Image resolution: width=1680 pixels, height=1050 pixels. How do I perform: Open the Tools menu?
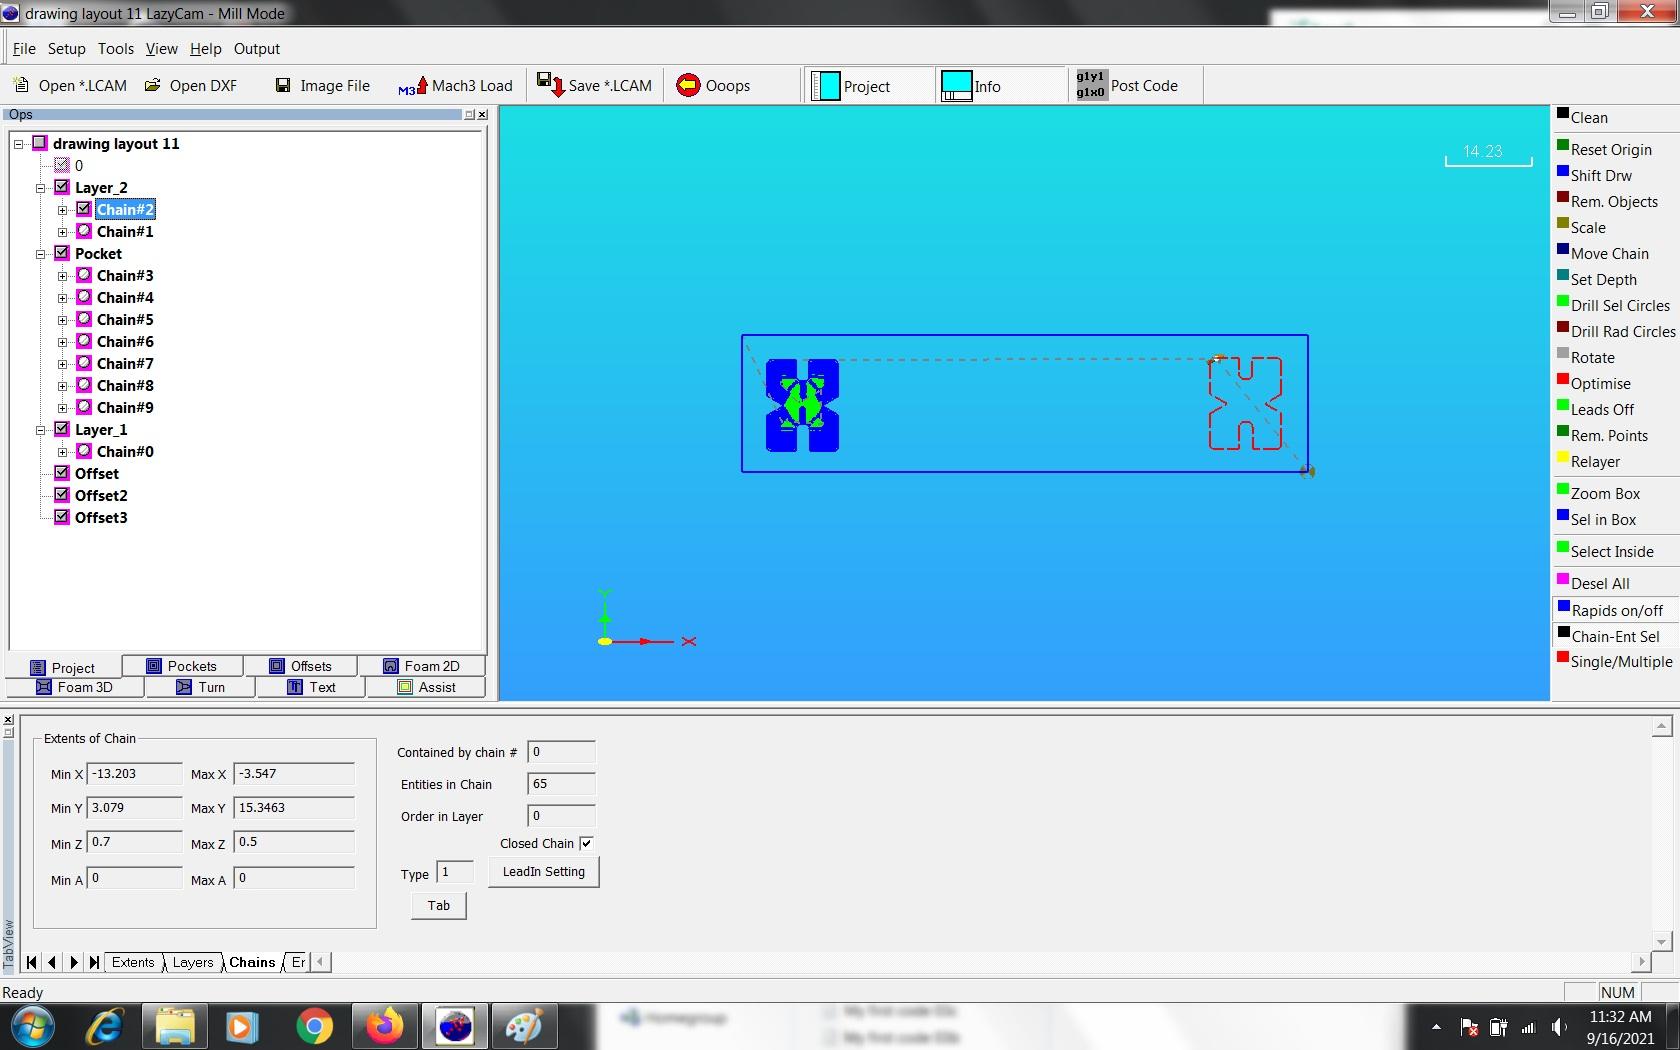point(116,48)
